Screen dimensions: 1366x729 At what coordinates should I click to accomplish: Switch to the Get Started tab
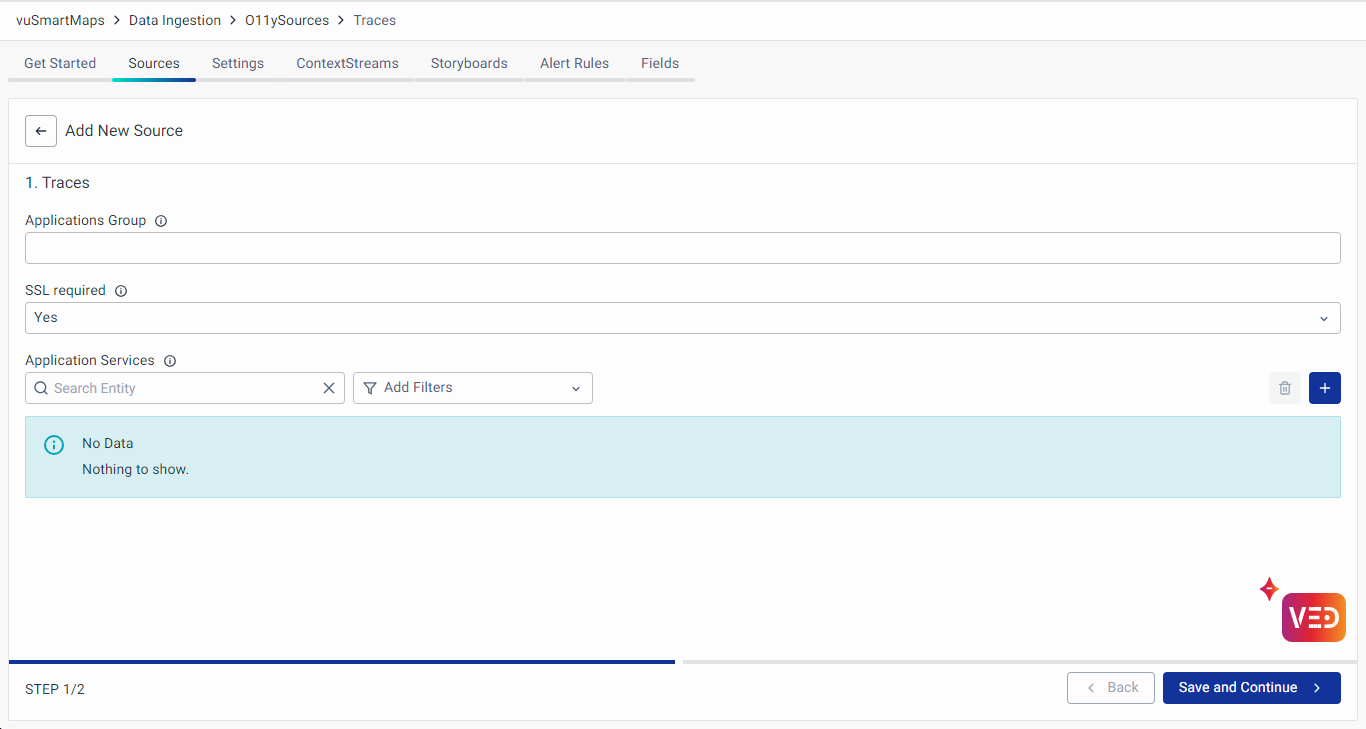point(60,63)
